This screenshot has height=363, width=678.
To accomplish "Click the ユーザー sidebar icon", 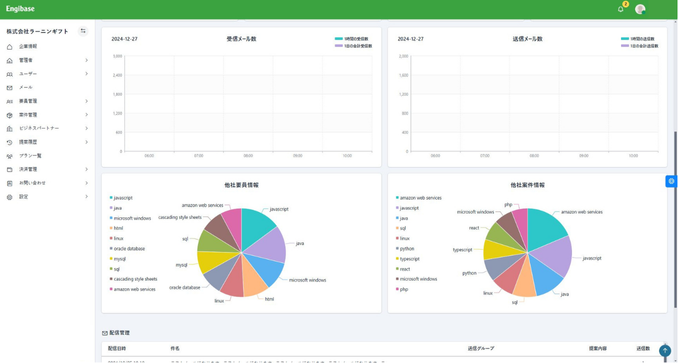I will 10,74.
